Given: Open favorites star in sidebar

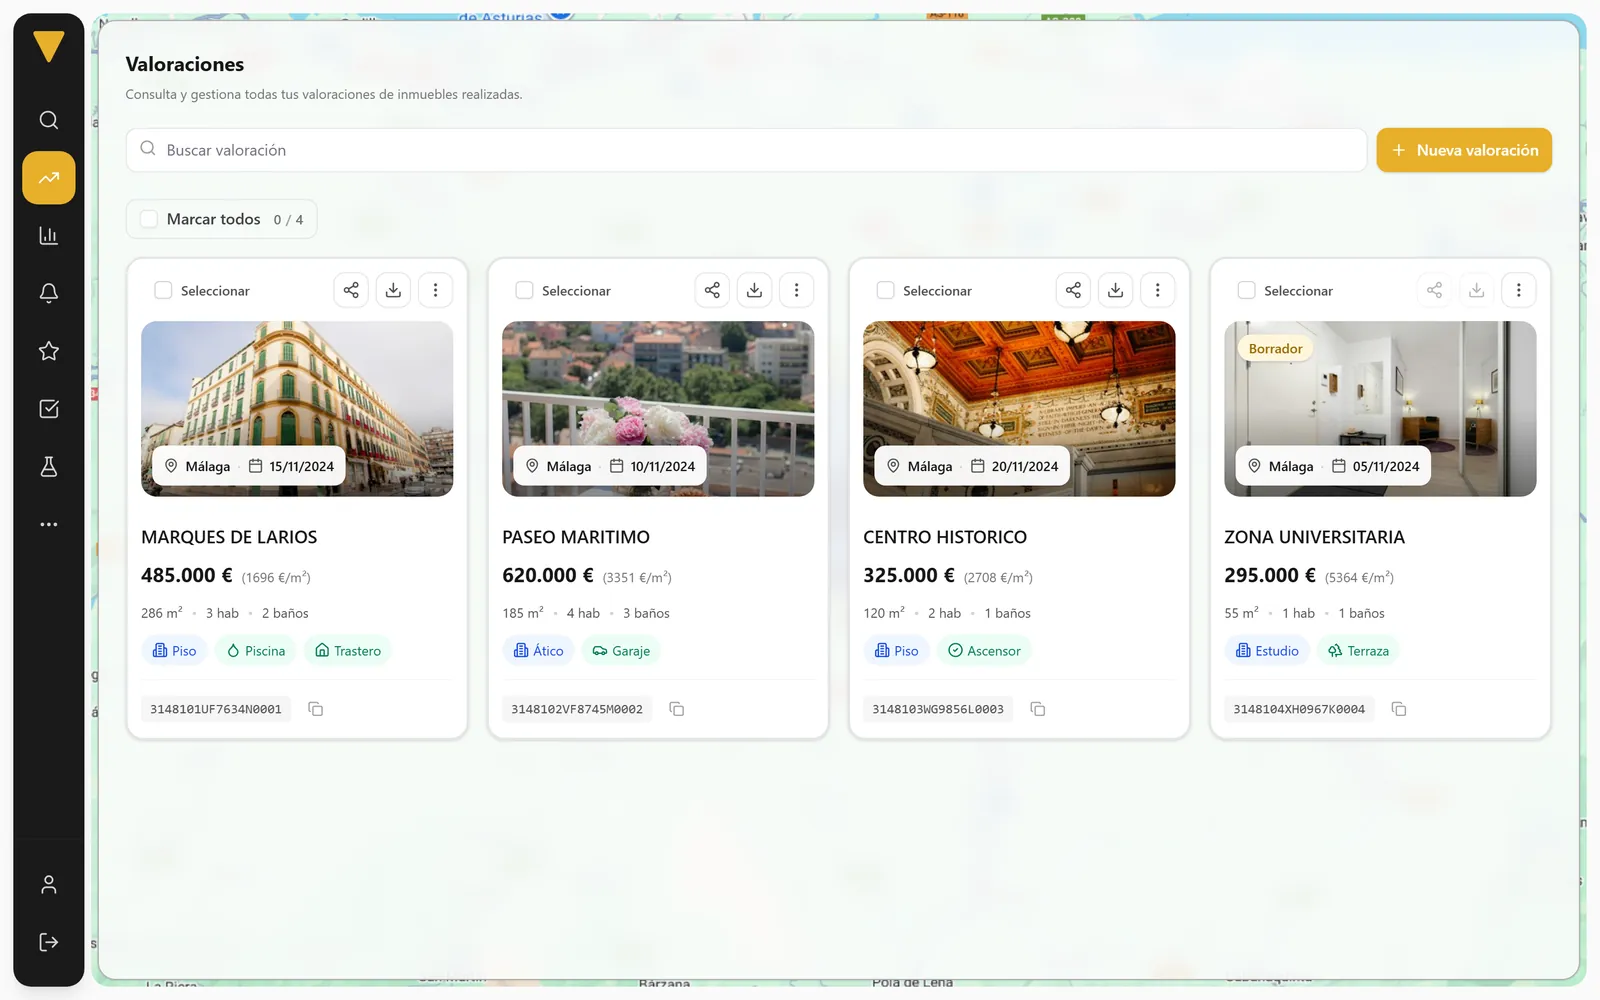Looking at the screenshot, I should point(48,351).
